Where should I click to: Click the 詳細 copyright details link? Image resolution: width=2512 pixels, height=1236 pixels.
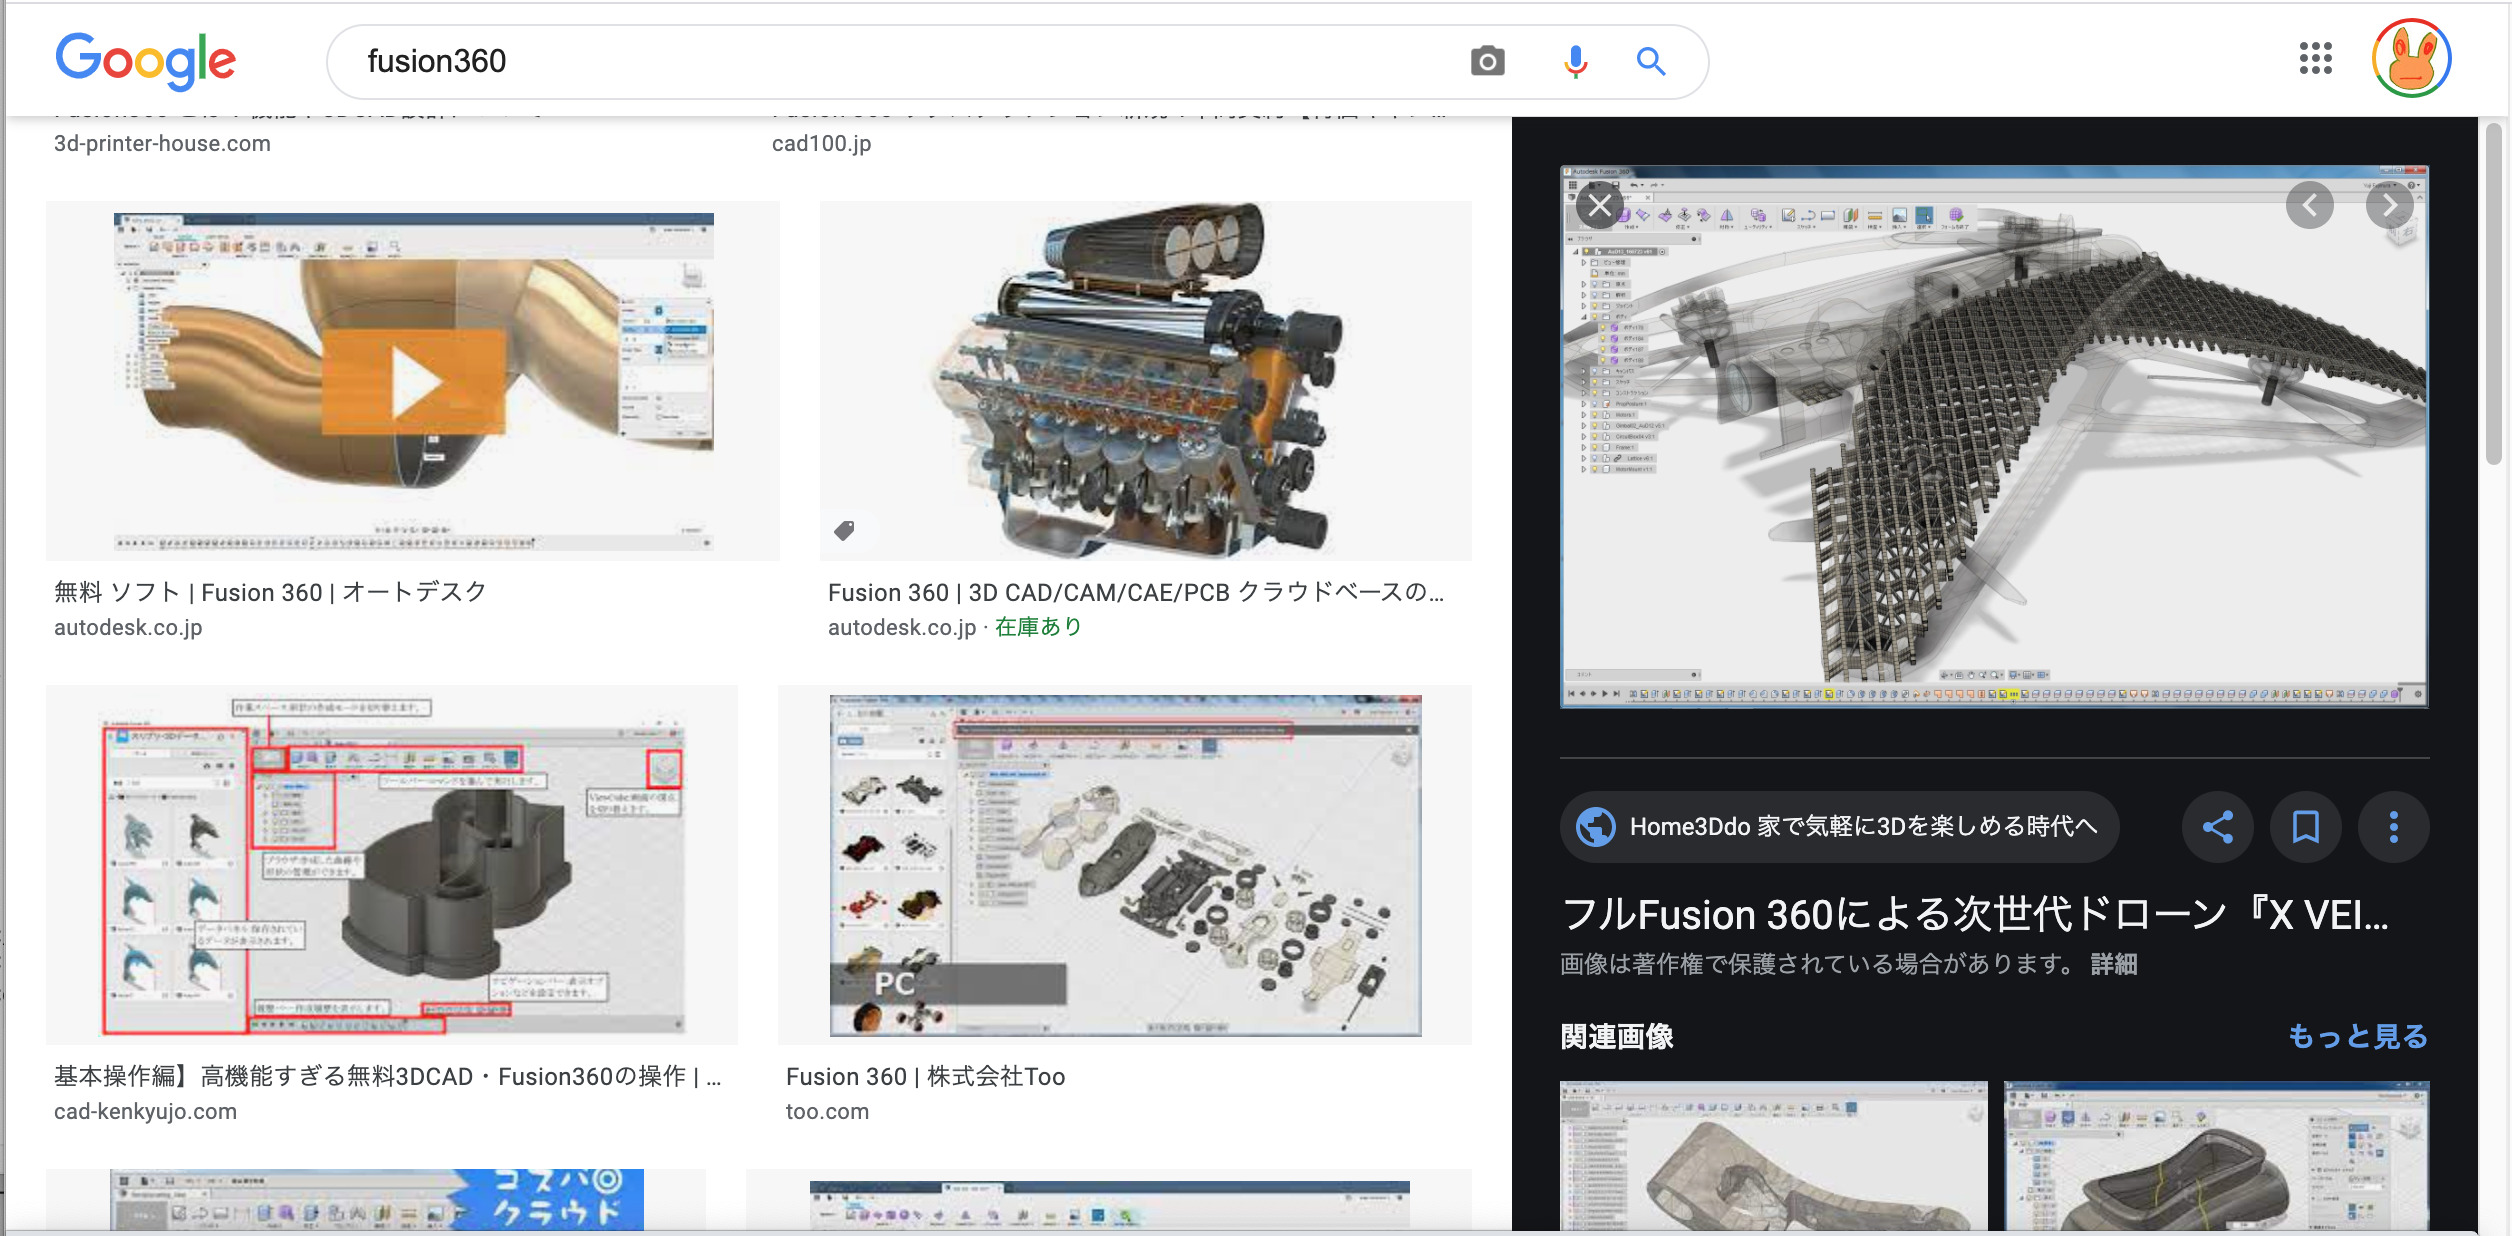pos(2113,964)
